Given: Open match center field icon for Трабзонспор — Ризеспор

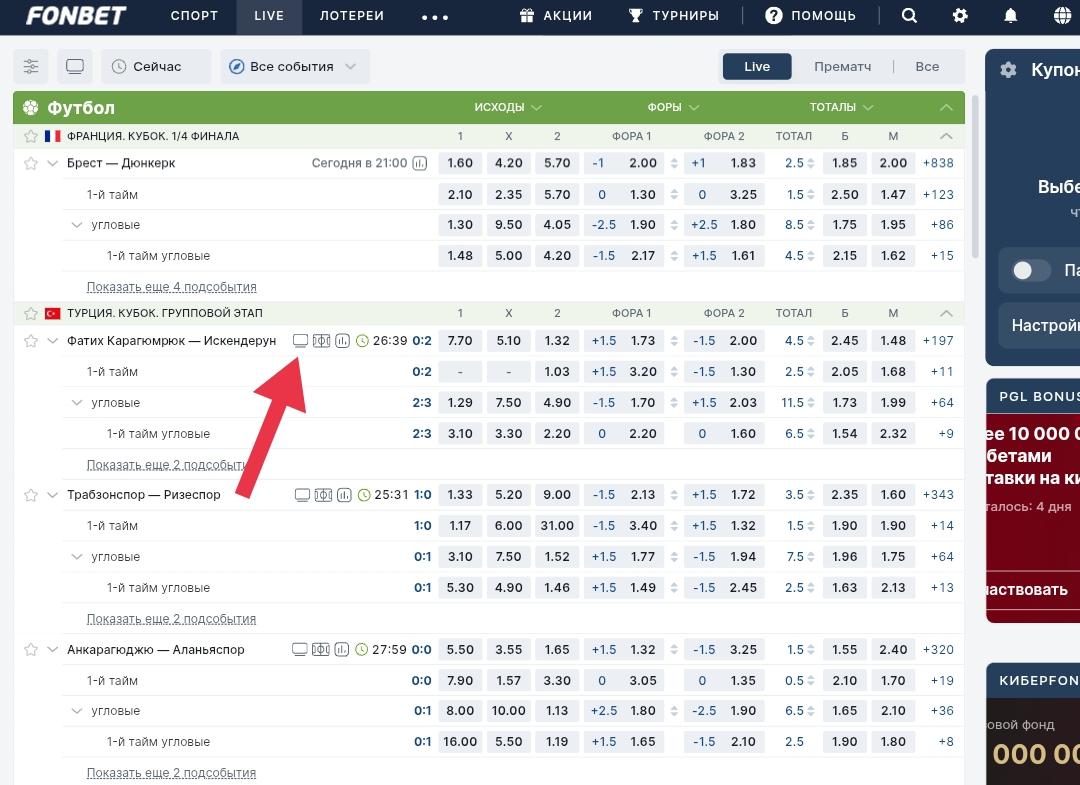Looking at the screenshot, I should click(322, 495).
